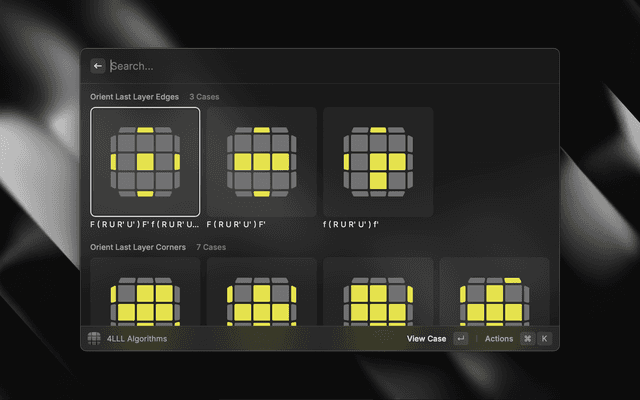Click the 4LLL Algorithms extension title

point(137,339)
